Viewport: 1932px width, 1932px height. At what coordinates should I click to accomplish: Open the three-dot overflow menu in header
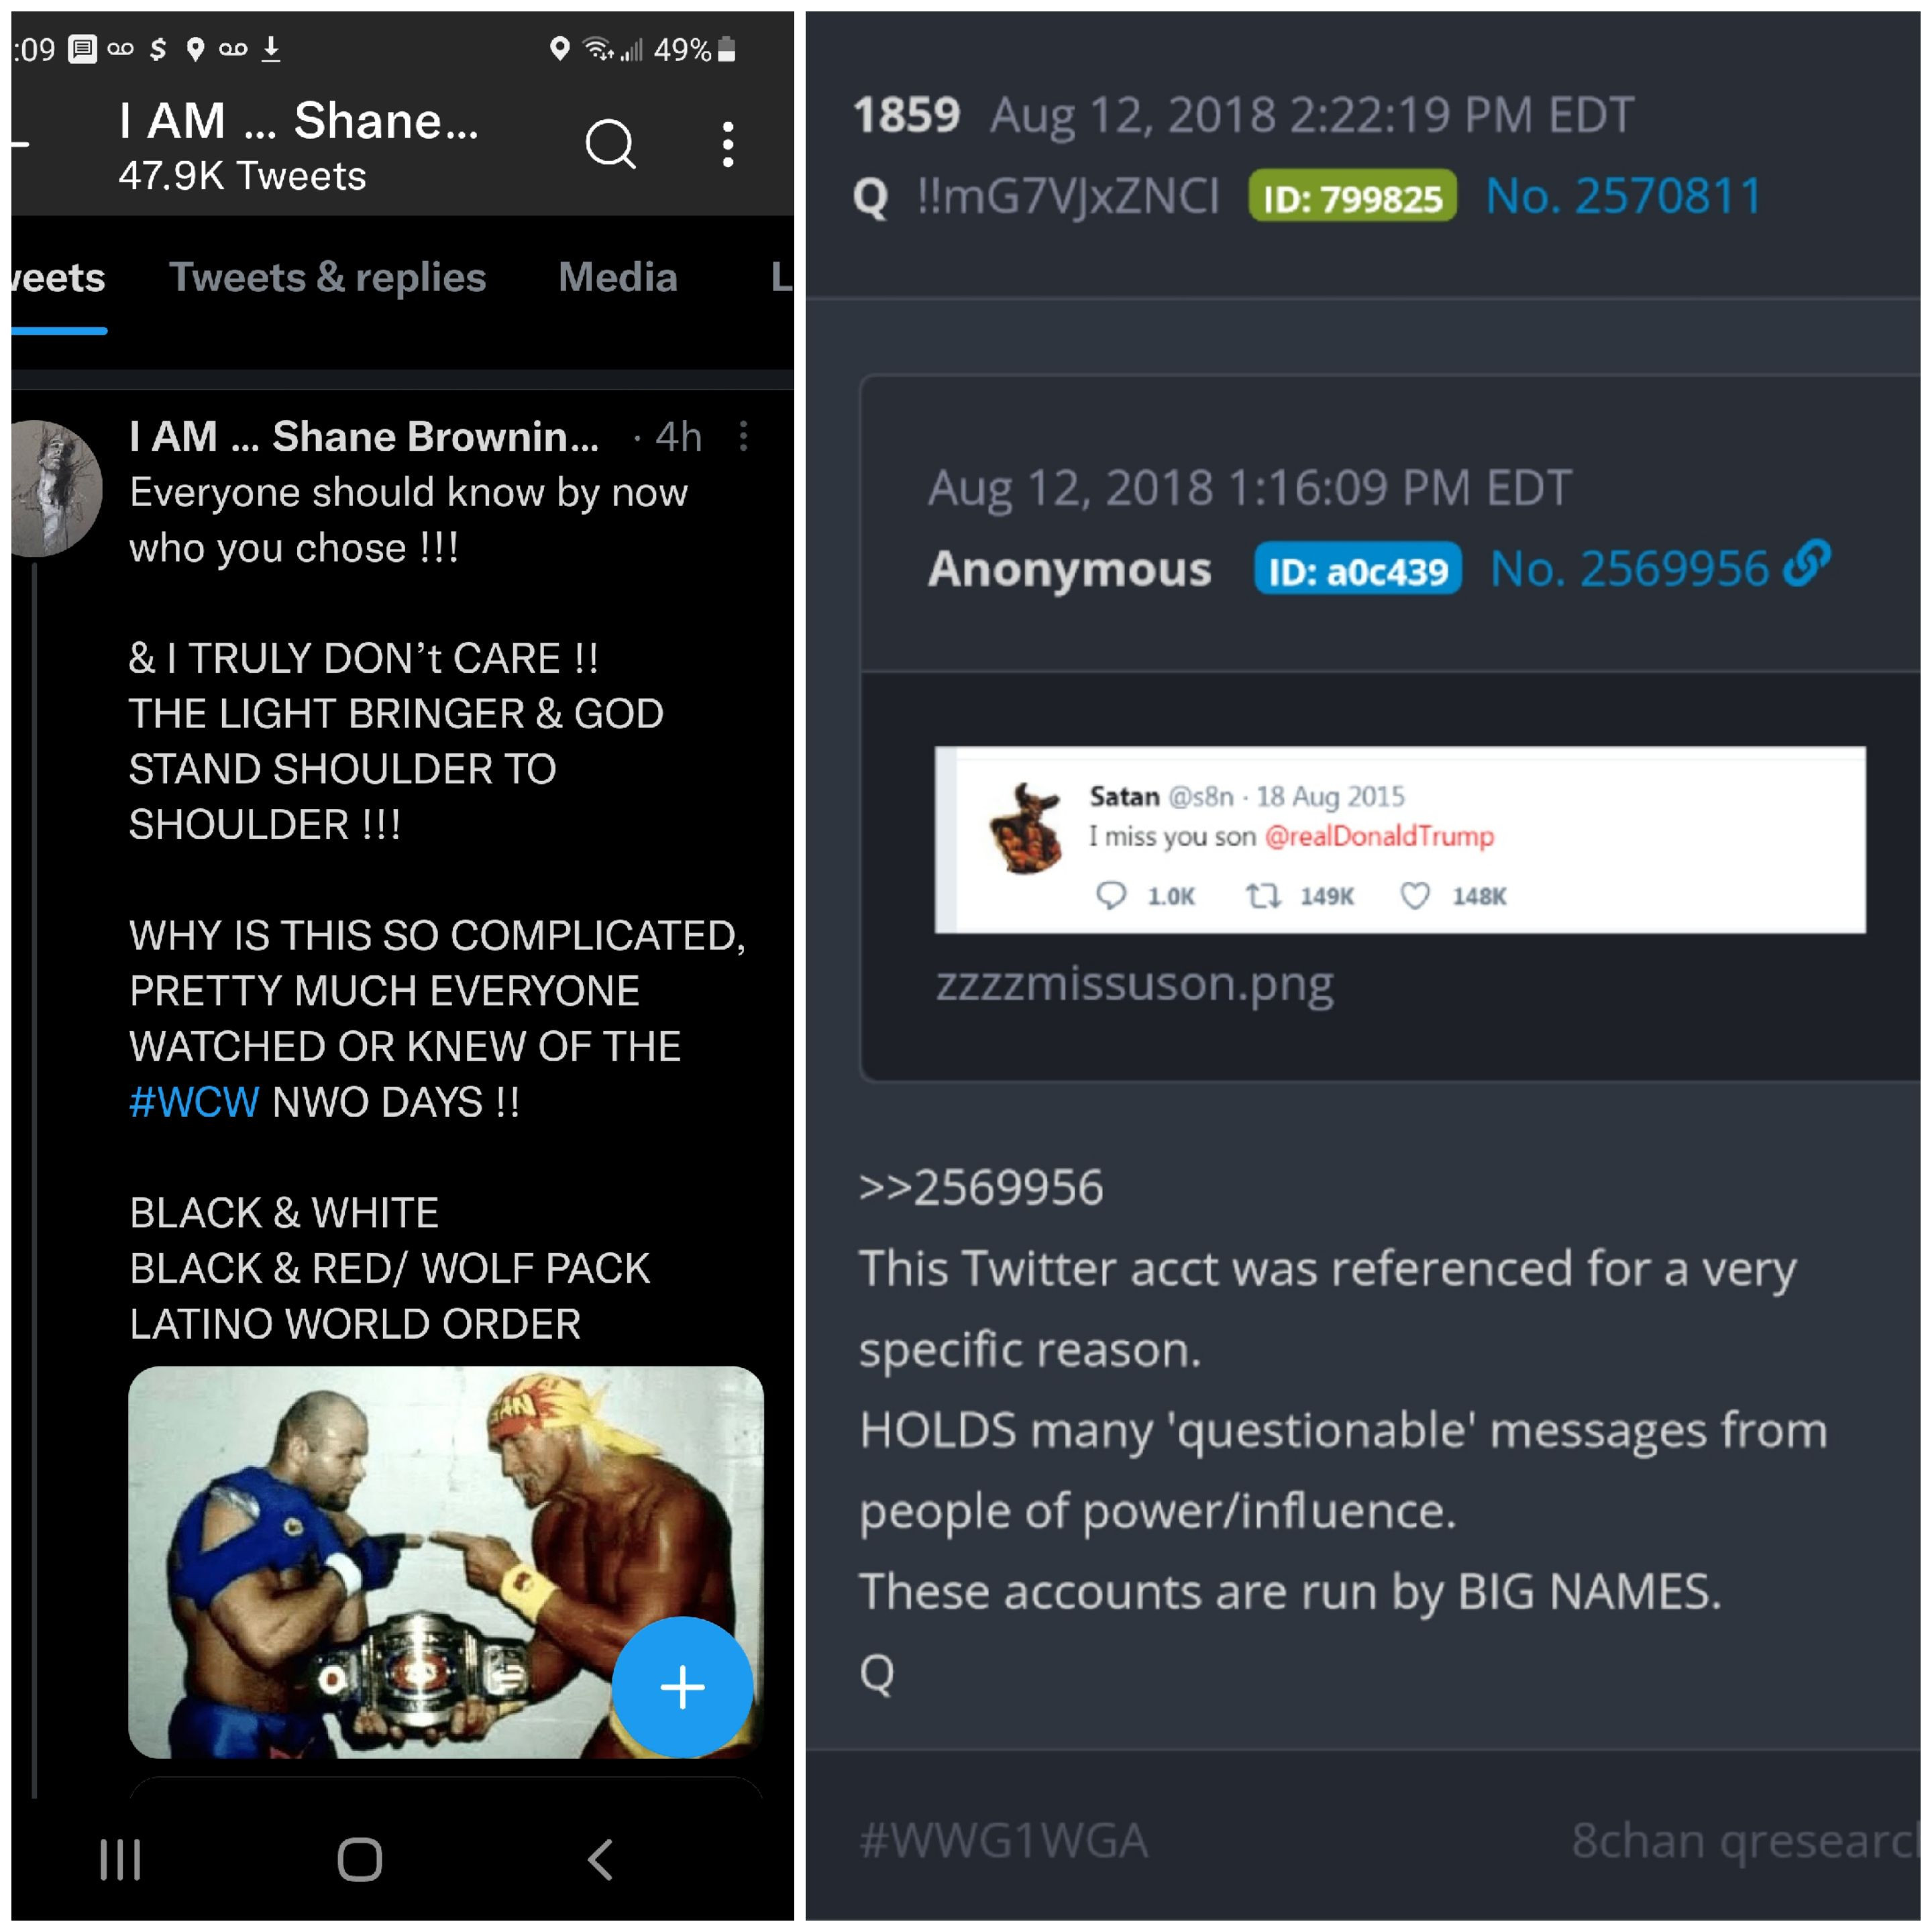point(728,145)
